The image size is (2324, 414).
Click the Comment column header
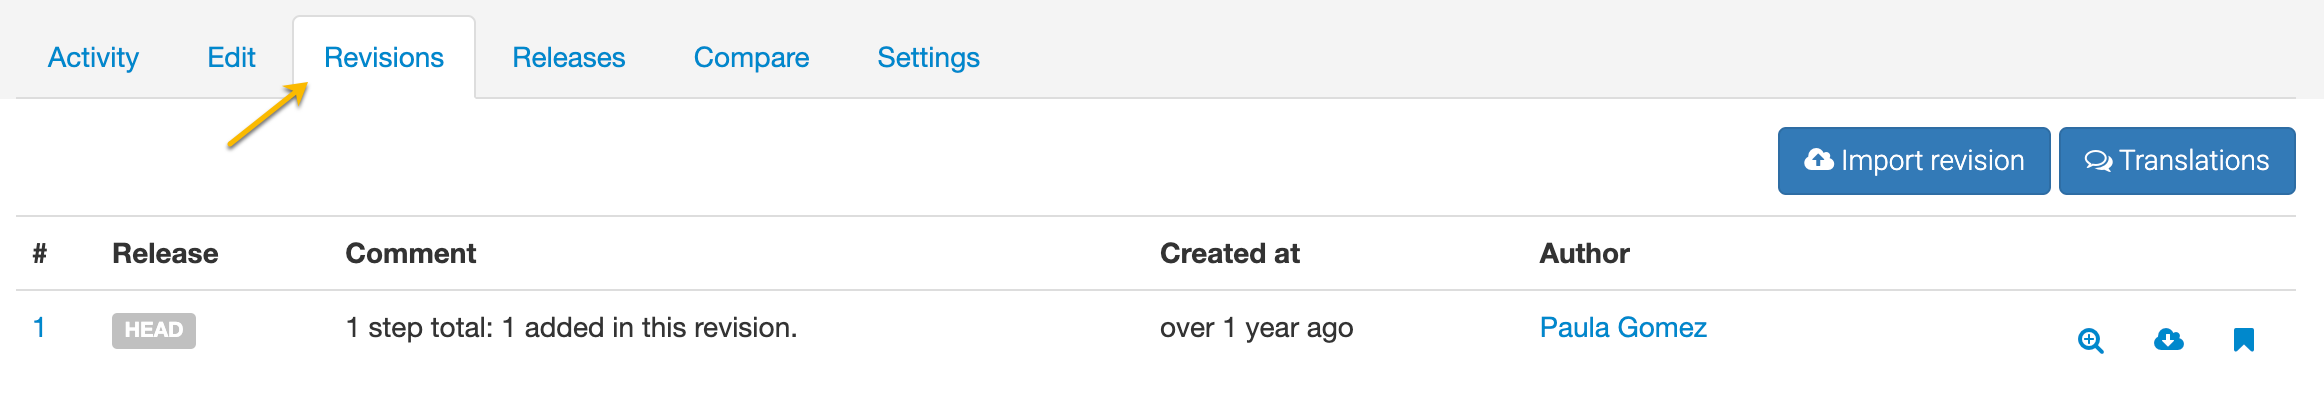pos(410,254)
